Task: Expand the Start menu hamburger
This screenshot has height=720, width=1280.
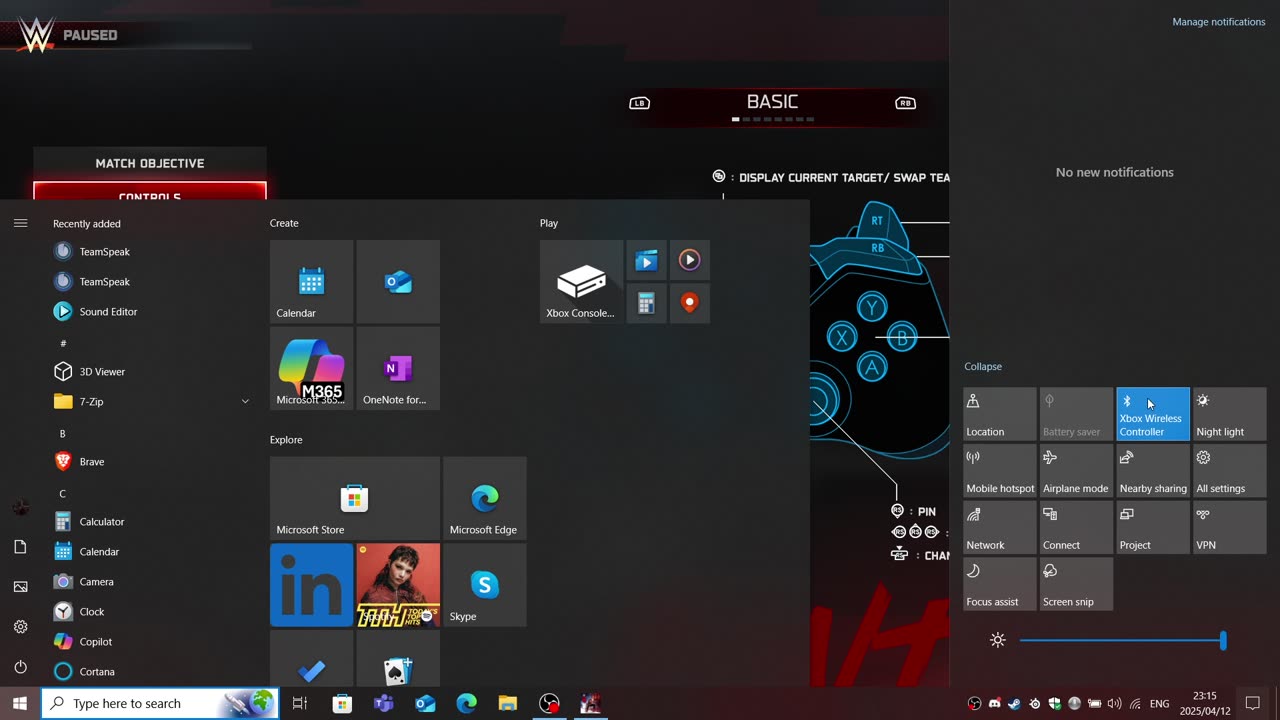Action: pyautogui.click(x=20, y=223)
